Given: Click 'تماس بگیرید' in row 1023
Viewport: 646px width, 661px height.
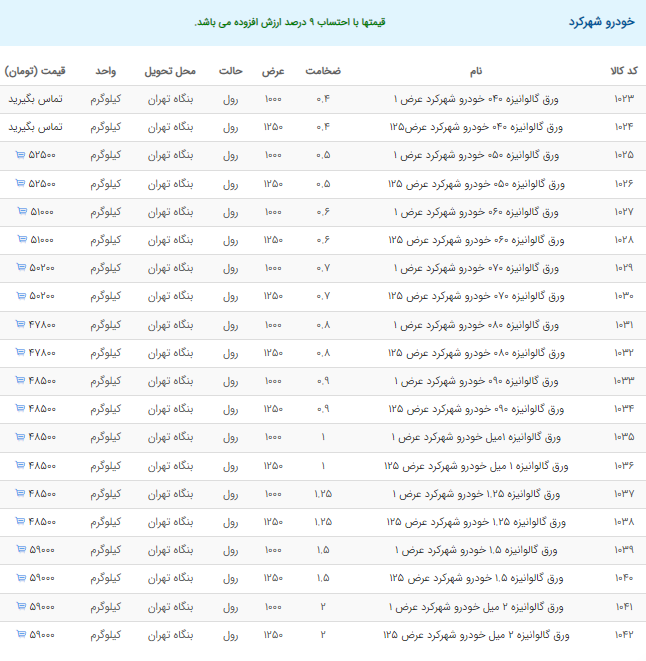Looking at the screenshot, I should point(36,100).
